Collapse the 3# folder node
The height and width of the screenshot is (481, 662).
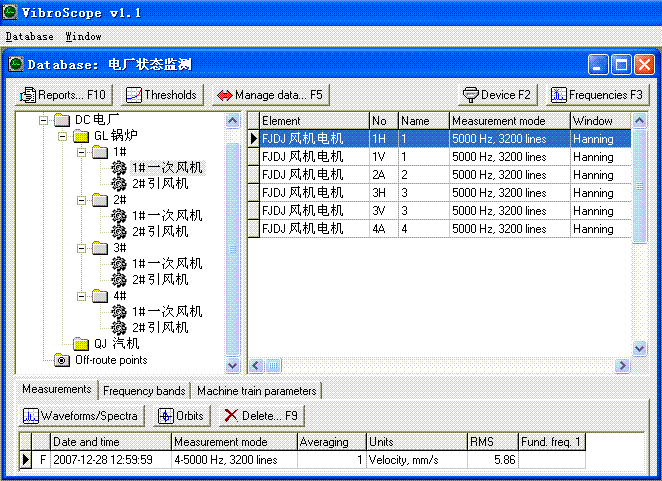pos(81,248)
